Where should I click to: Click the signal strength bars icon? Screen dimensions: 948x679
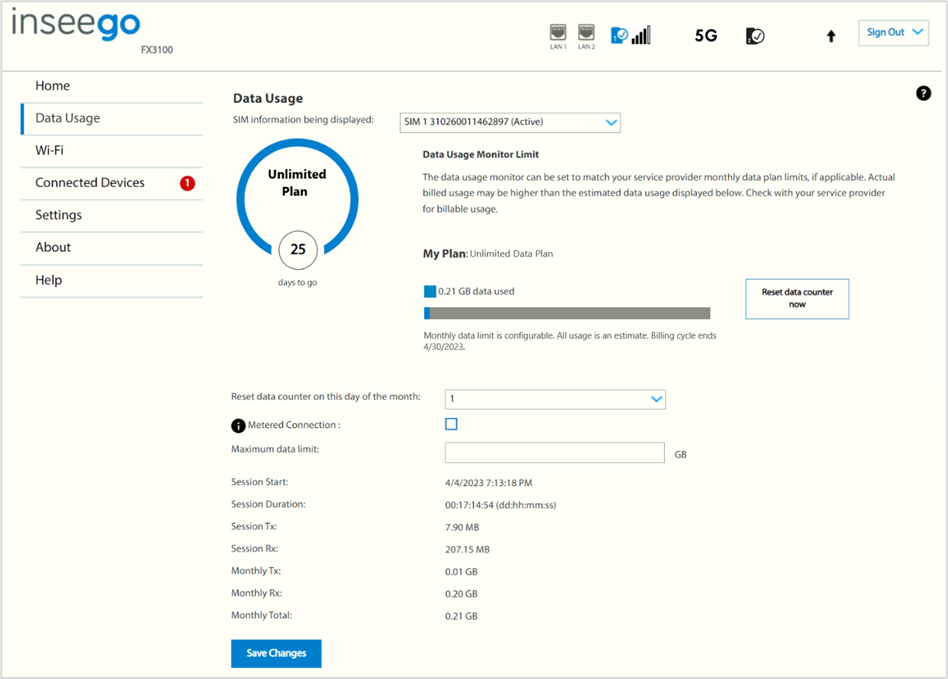641,35
